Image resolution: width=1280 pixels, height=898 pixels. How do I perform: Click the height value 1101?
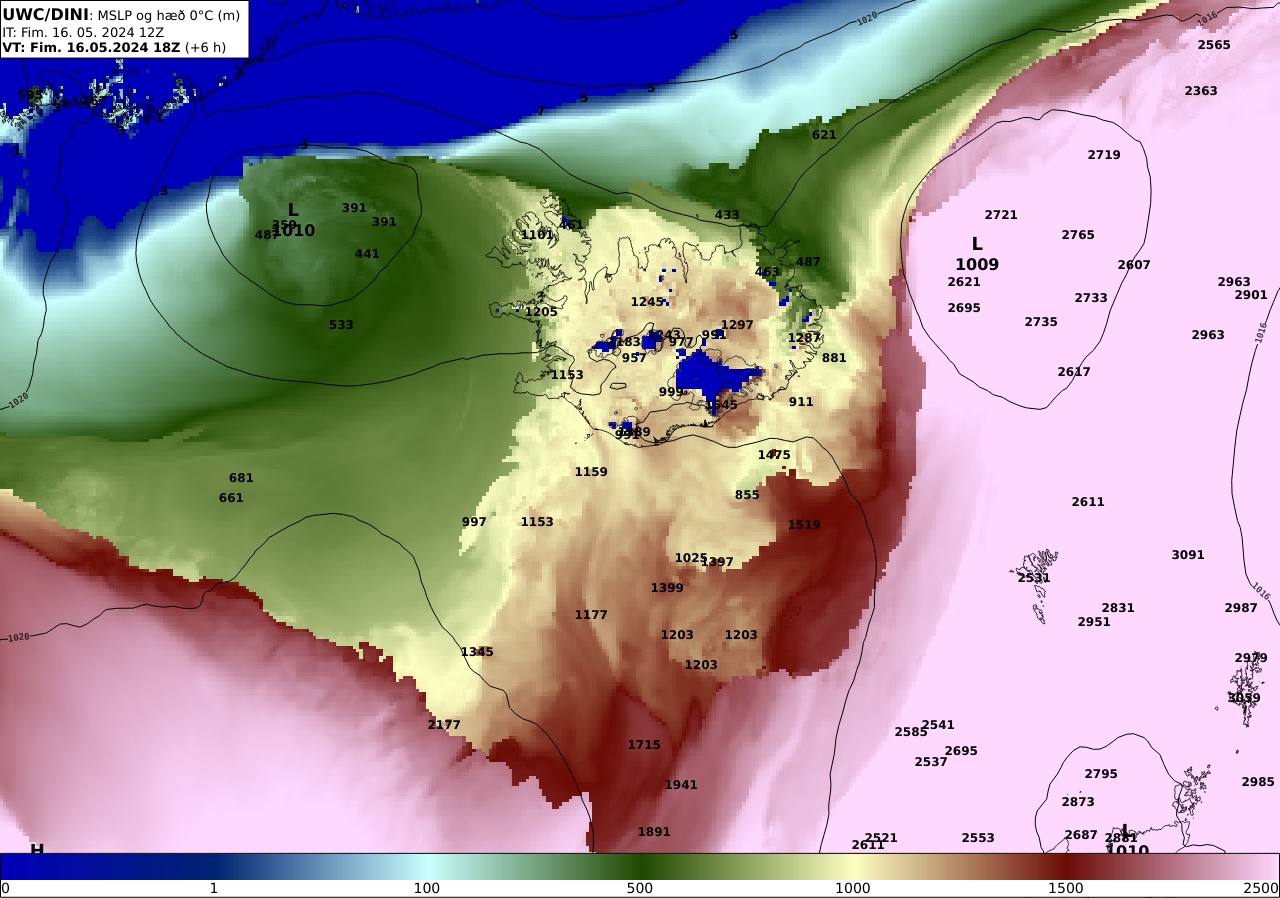537,235
